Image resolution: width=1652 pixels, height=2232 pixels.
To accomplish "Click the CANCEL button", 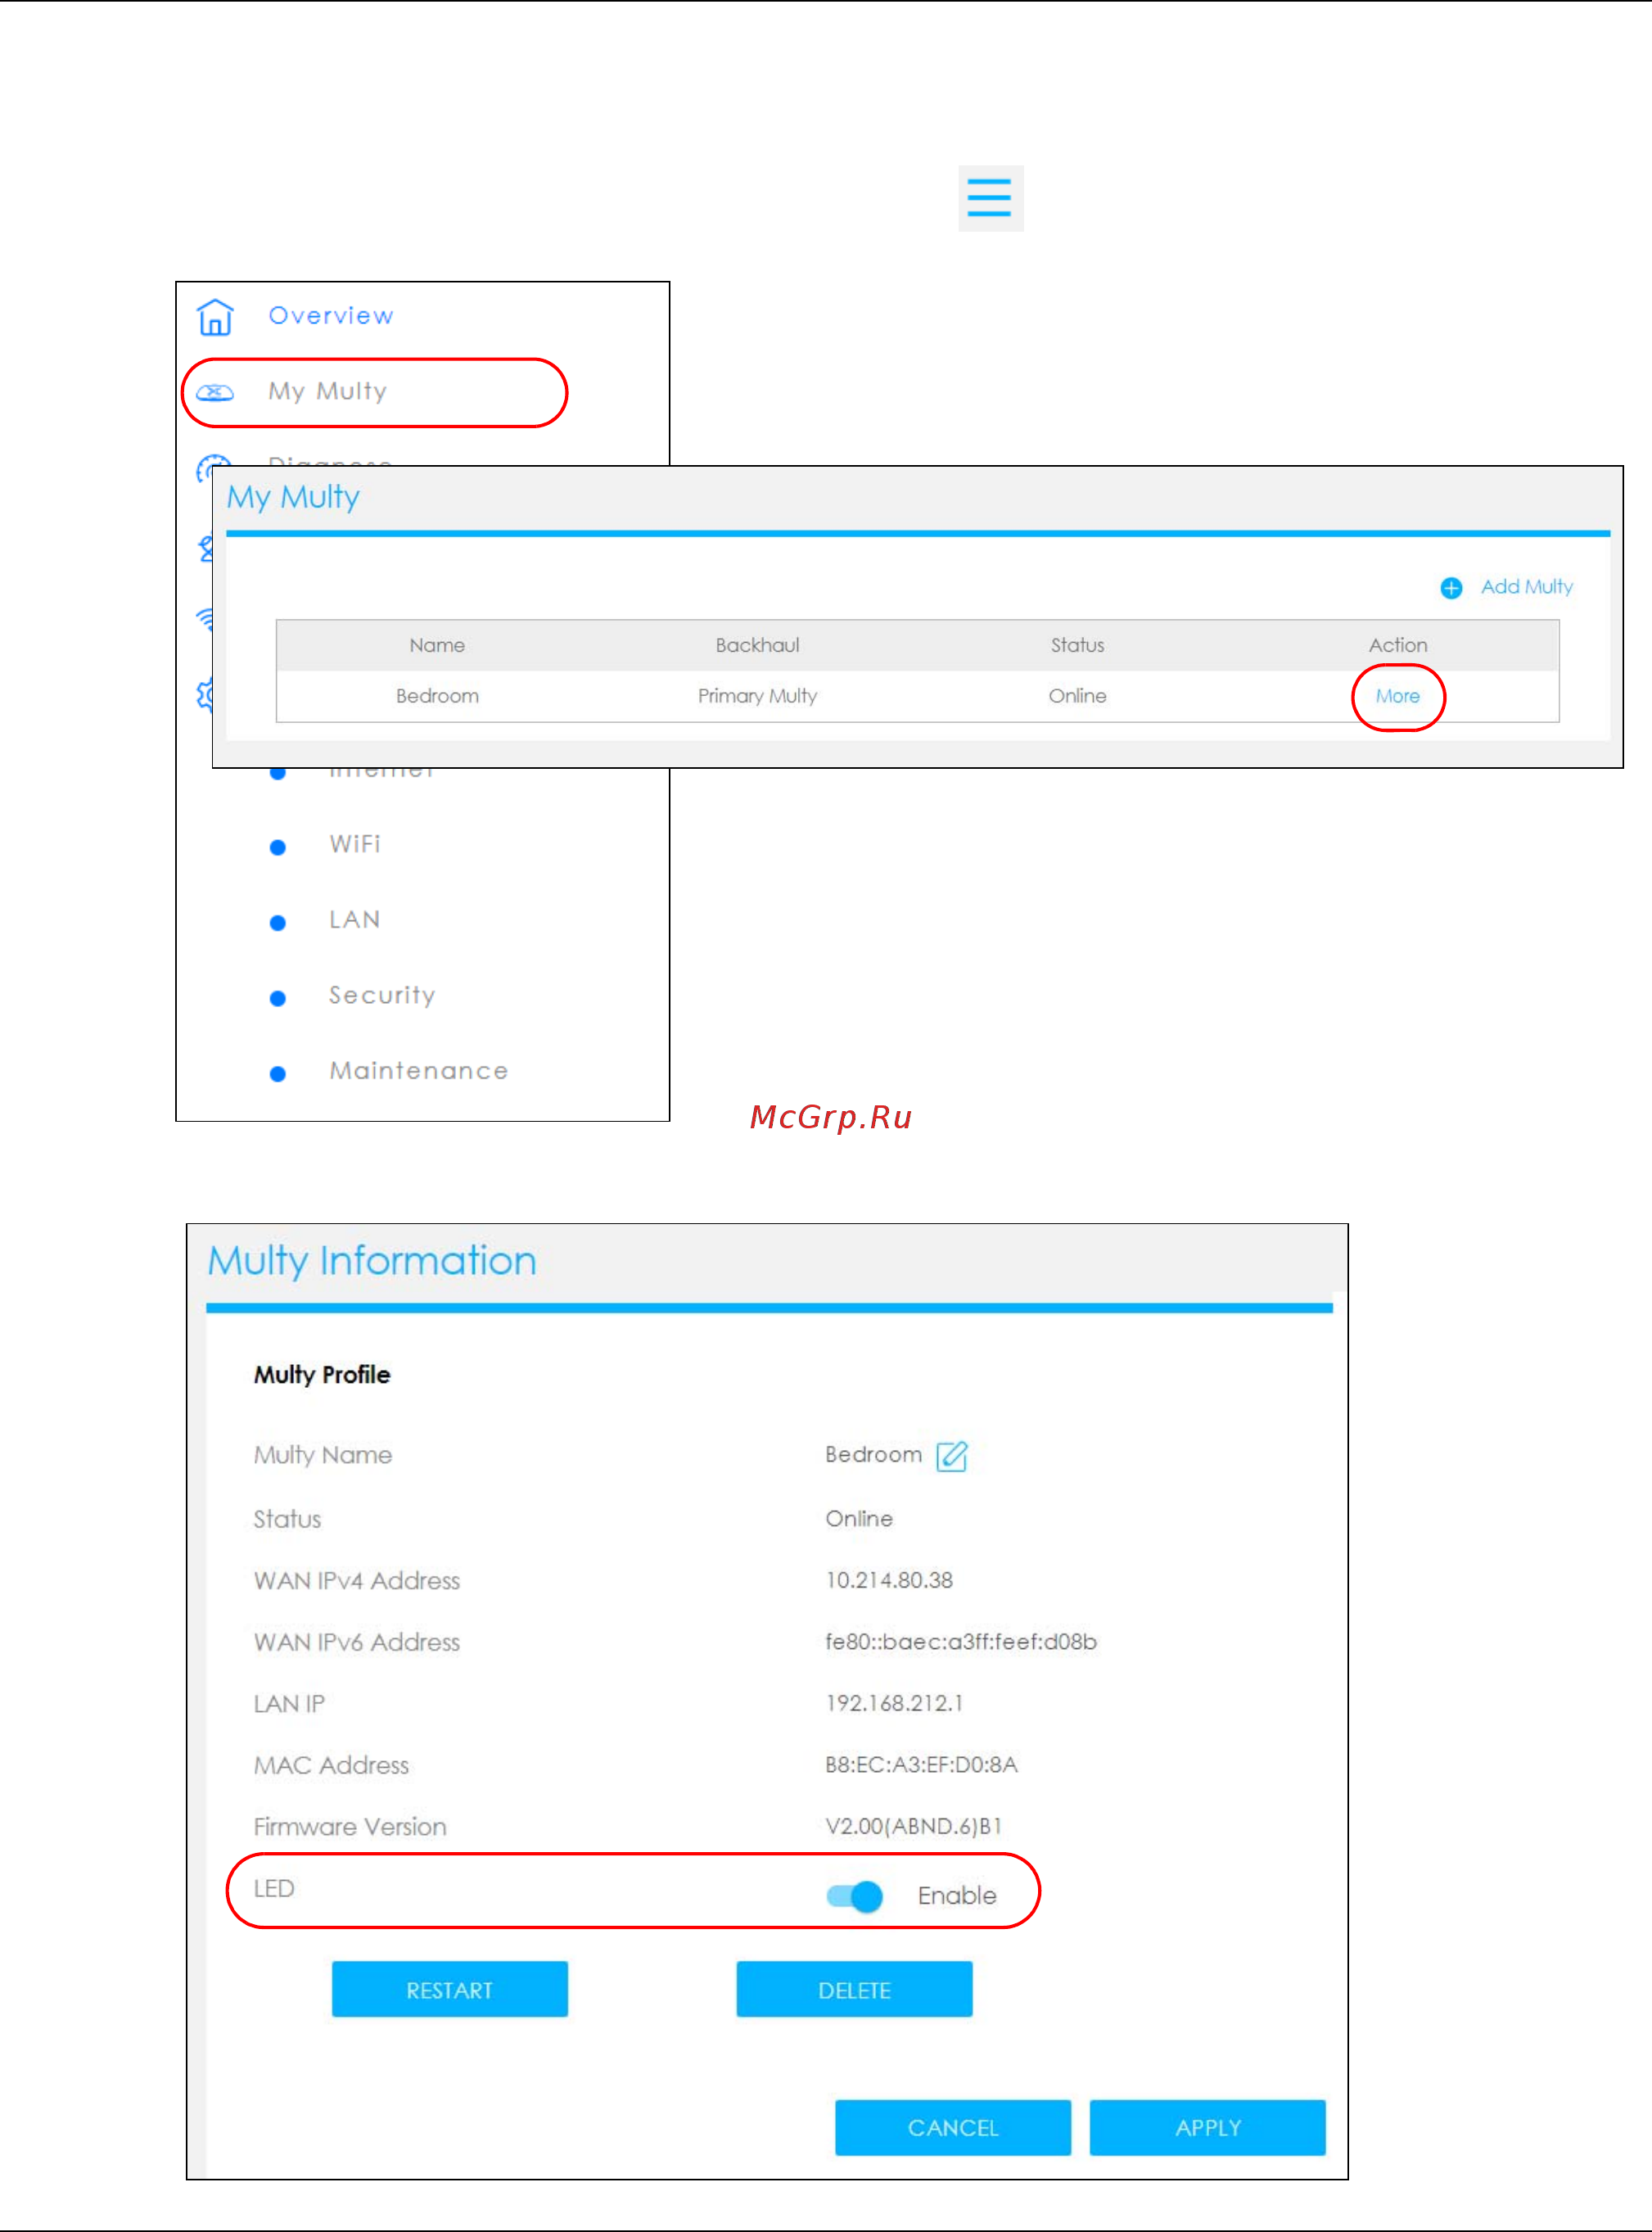I will click(x=953, y=2128).
